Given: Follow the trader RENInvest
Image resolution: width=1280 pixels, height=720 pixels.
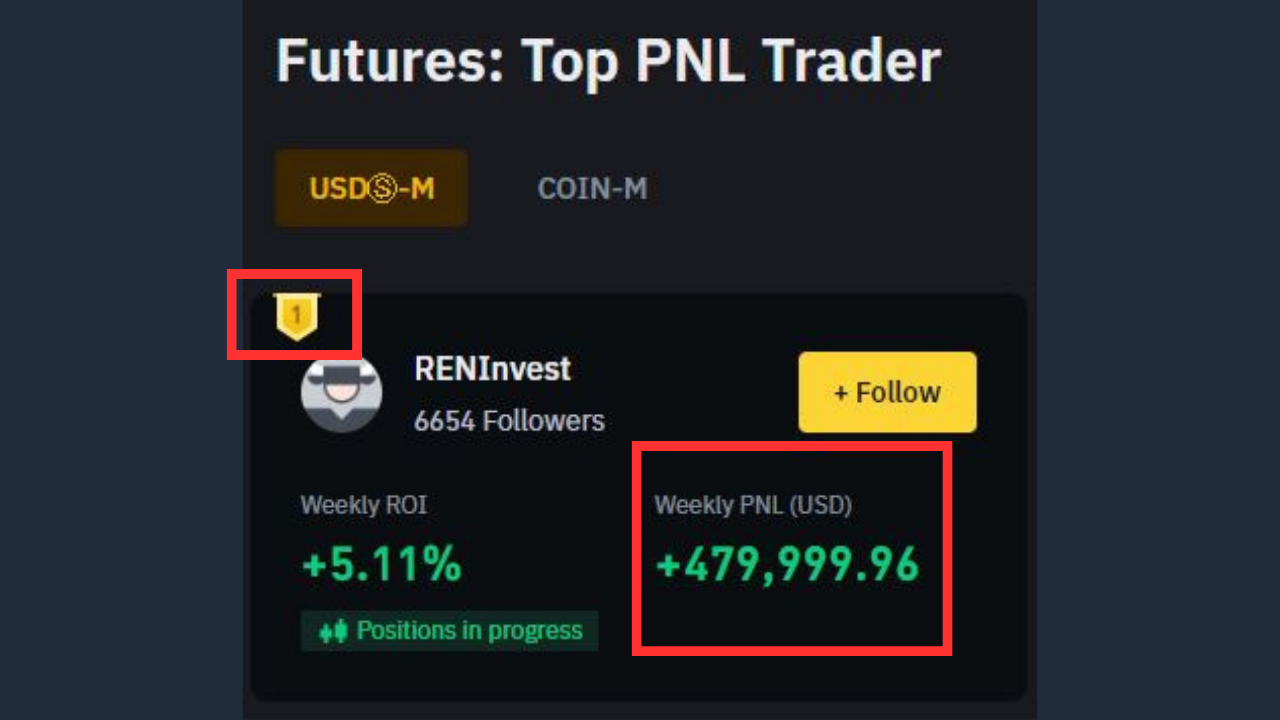Looking at the screenshot, I should (887, 392).
